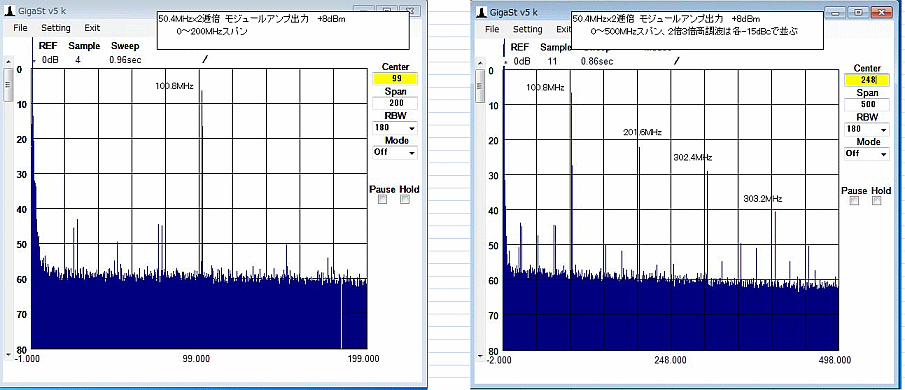Click the Center field showing 248
The width and height of the screenshot is (905, 390).
click(x=867, y=80)
